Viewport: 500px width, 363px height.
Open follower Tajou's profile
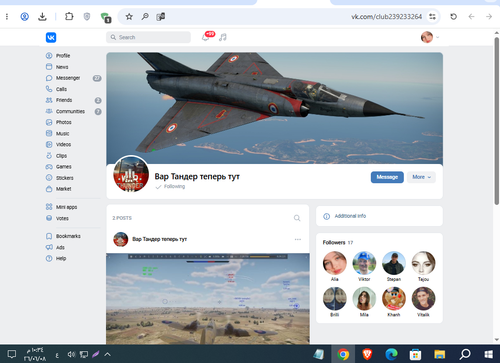[423, 266]
